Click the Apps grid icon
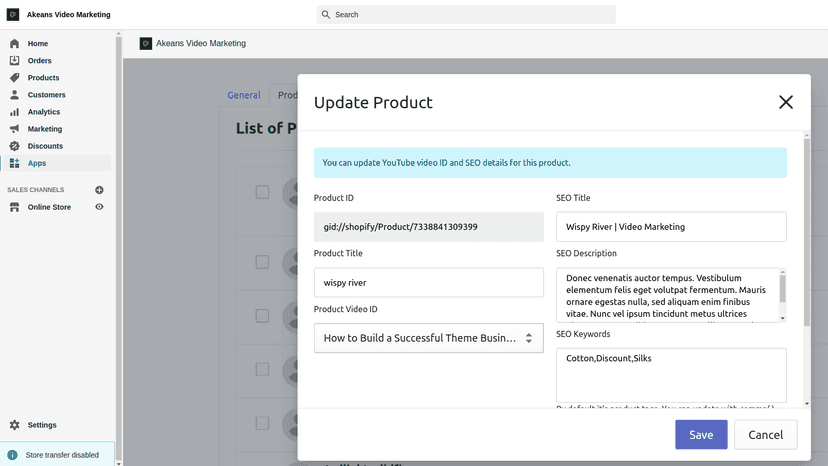The image size is (828, 466). 14,163
